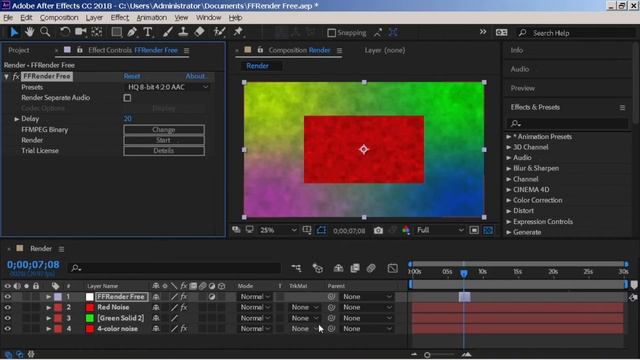This screenshot has height=360, width=640.
Task: Click the timeline zoom slider knob
Action: pyautogui.click(x=427, y=355)
